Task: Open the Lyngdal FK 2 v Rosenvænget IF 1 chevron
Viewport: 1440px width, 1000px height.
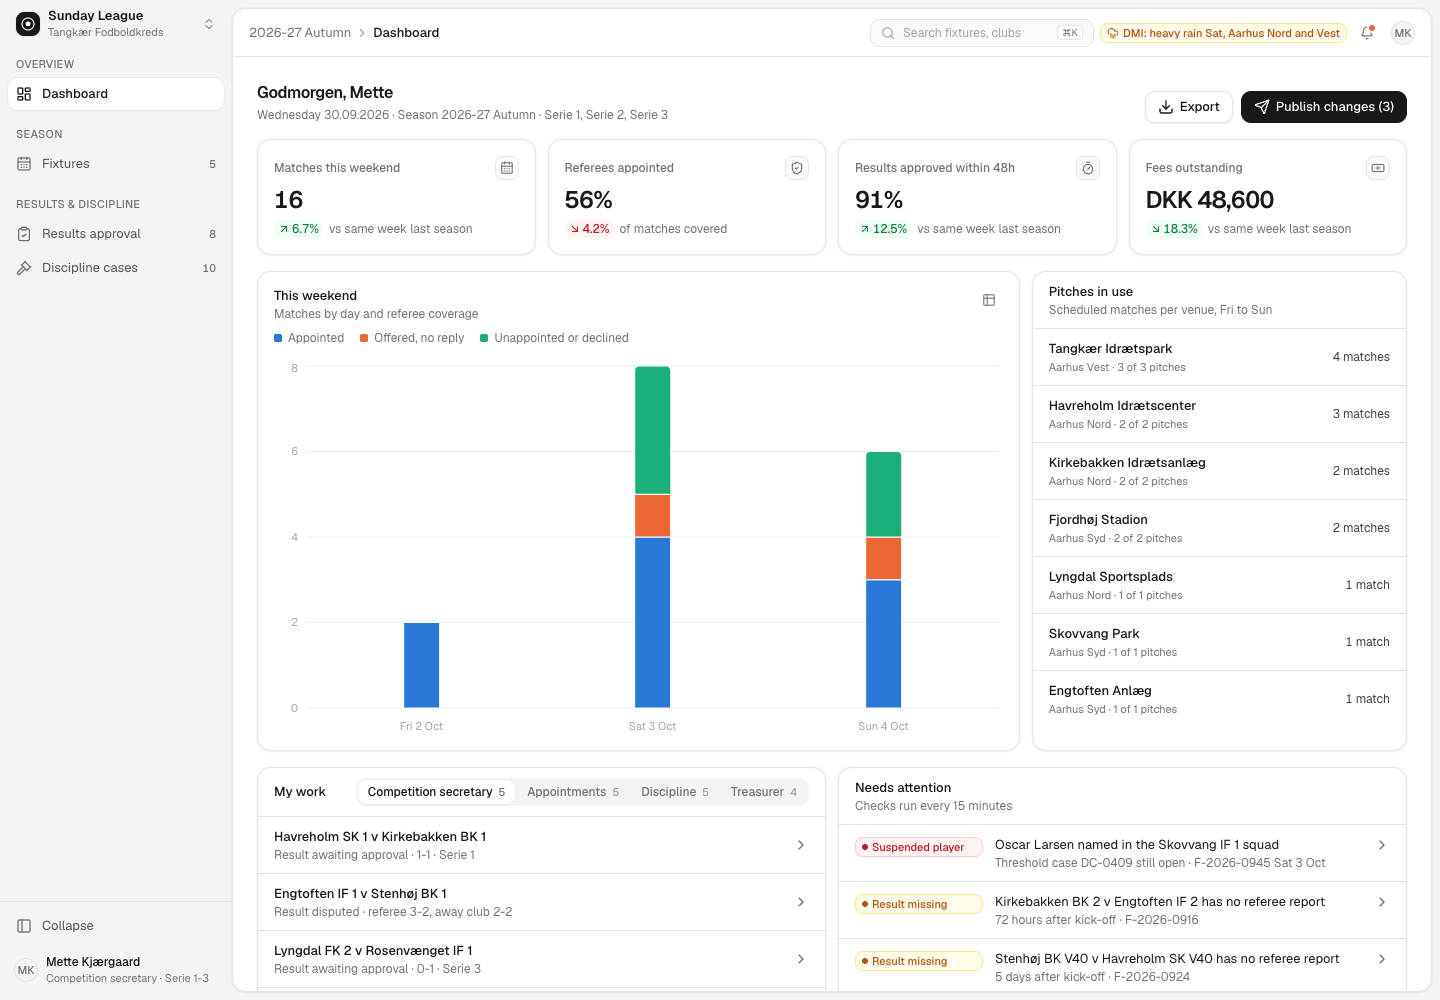Action: pos(801,959)
